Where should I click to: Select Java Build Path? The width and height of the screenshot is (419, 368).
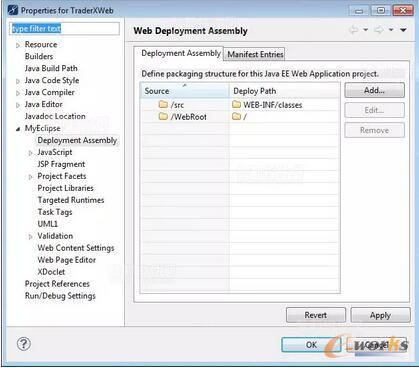point(51,68)
